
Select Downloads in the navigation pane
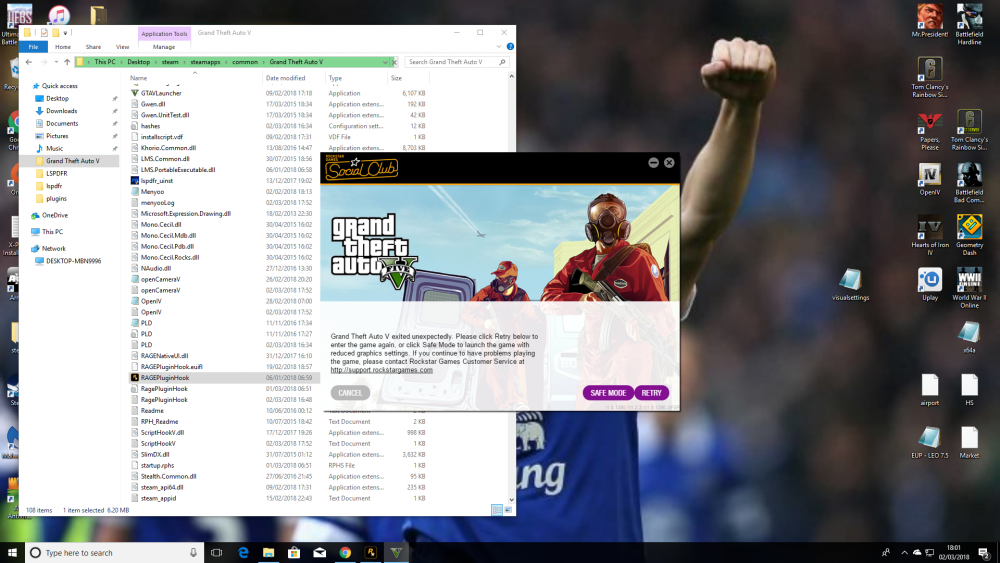click(61, 111)
